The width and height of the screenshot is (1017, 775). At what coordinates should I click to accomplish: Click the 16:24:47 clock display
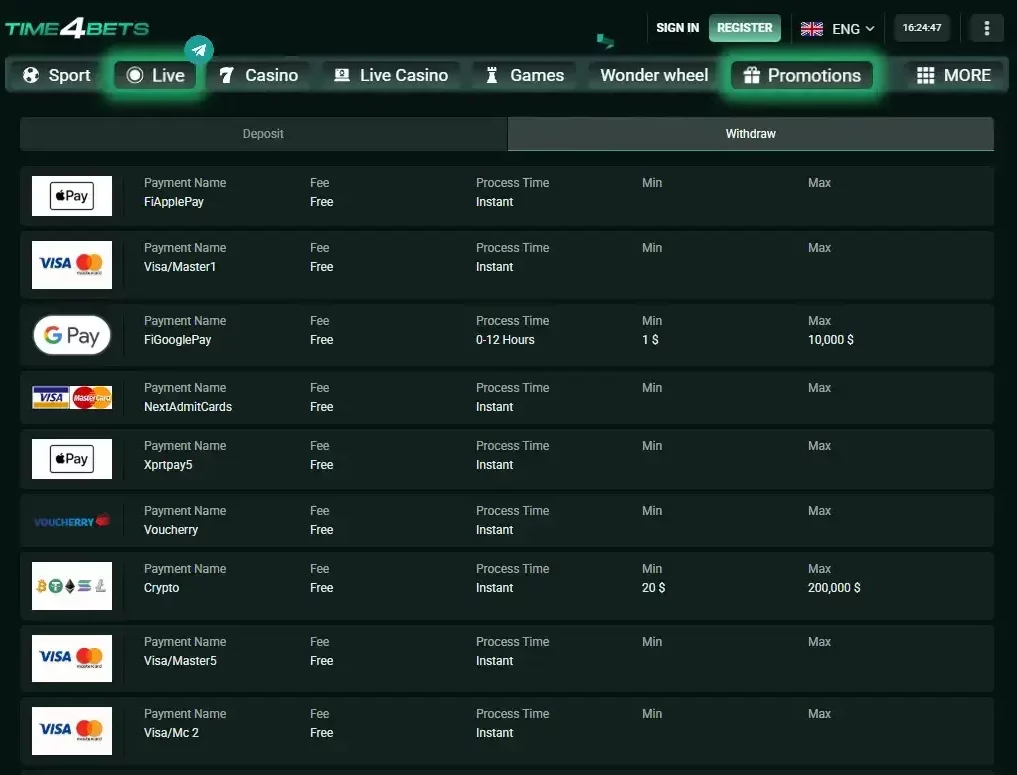coord(922,28)
